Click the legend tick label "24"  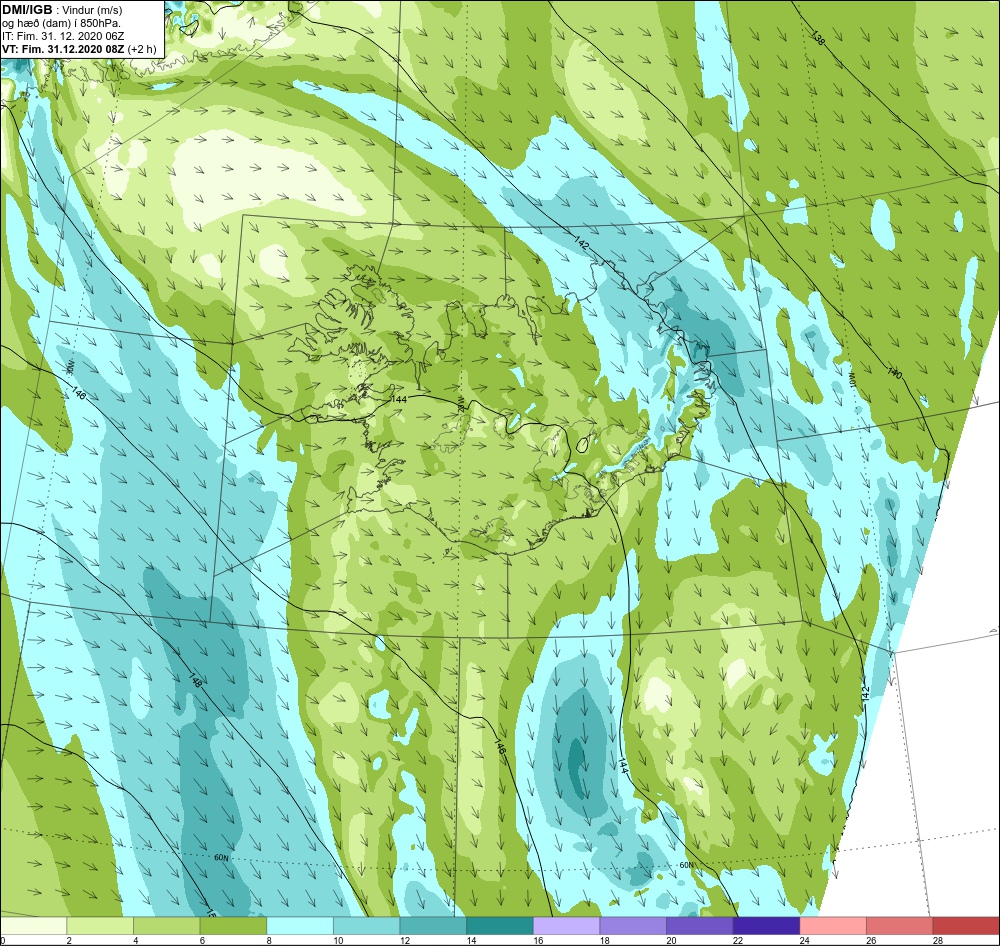tap(805, 940)
